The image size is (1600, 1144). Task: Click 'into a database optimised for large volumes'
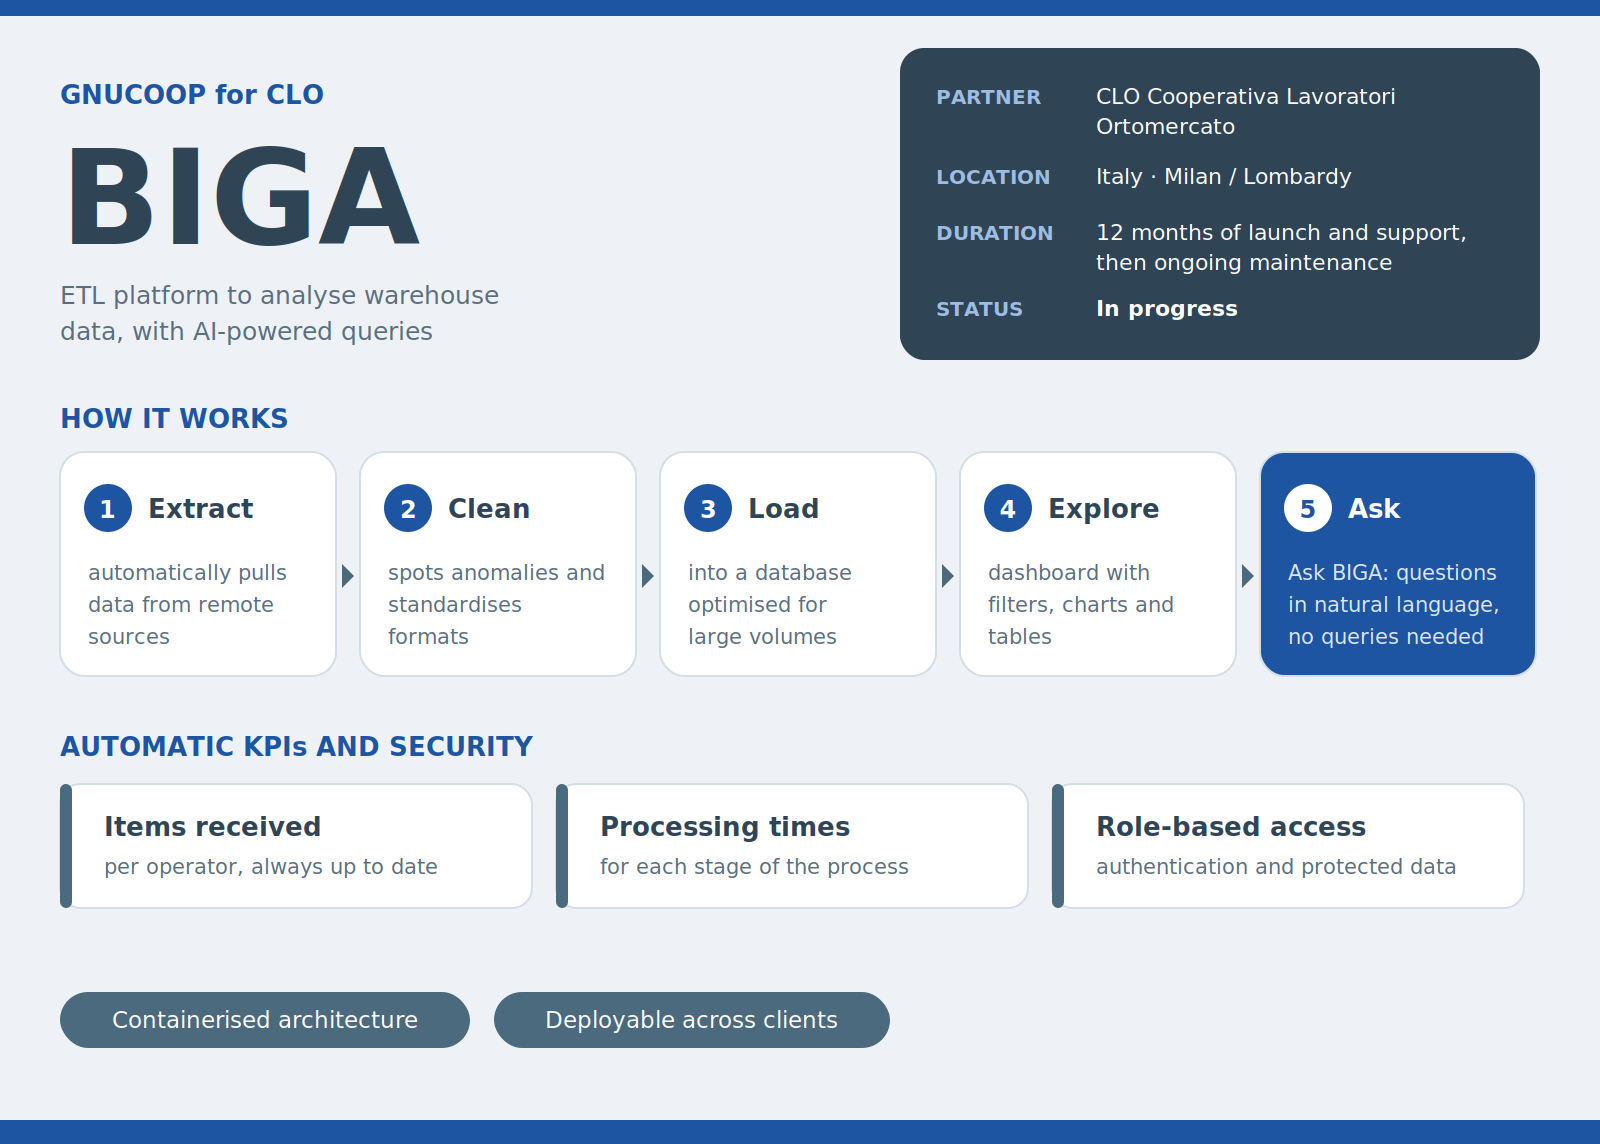[770, 605]
